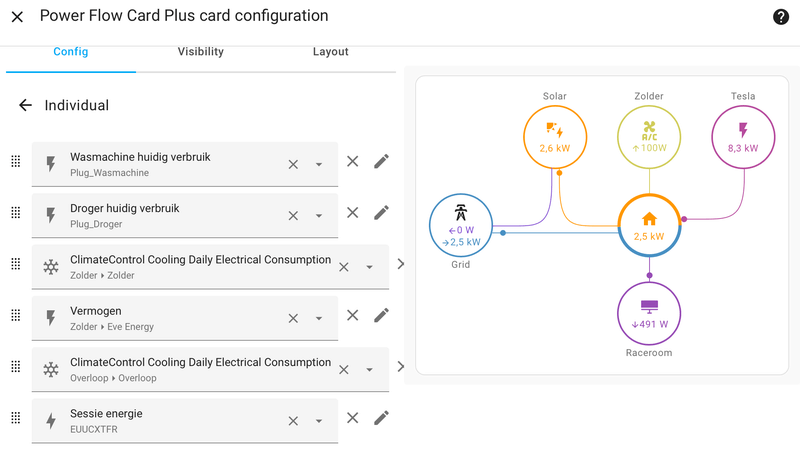800x449 pixels.
Task: Open the help icon at top right
Action: [x=781, y=17]
